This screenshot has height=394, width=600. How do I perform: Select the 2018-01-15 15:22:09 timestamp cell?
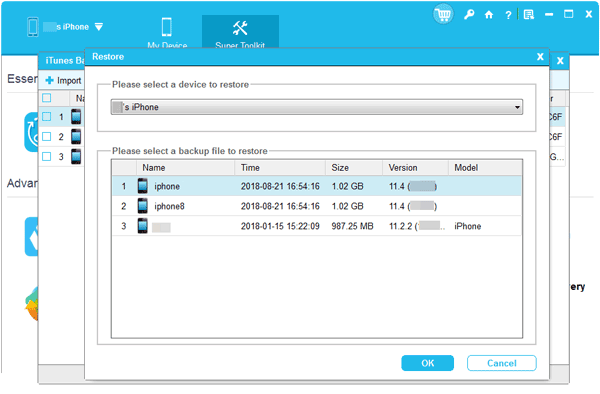[x=280, y=226]
